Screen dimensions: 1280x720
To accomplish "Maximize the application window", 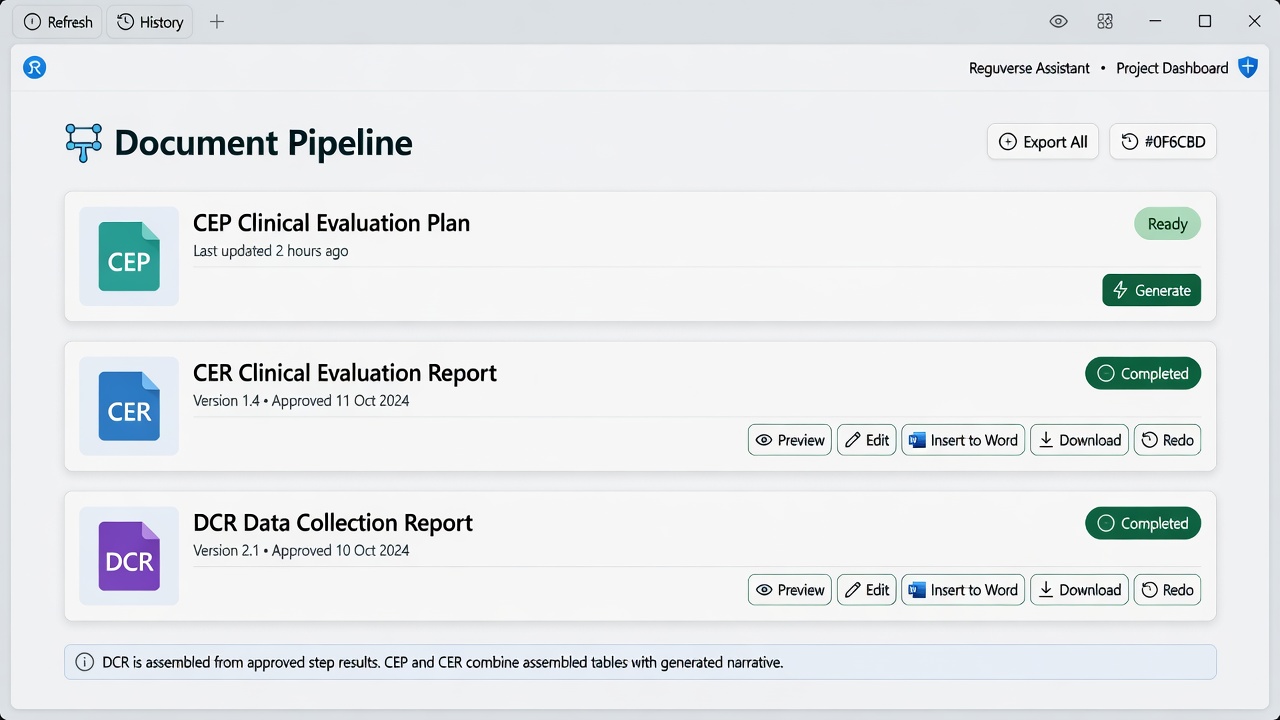I will [x=1205, y=22].
